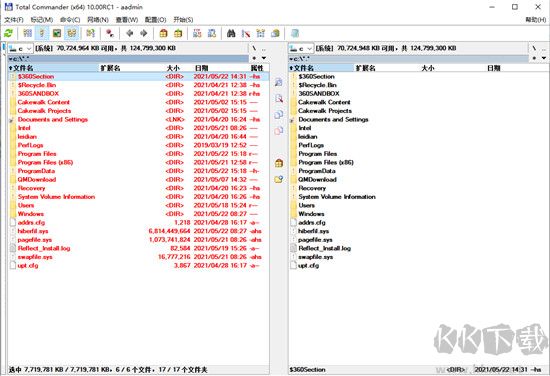This screenshot has width=550, height=376.
Task: Open the 文件(F) menu
Action: (14, 20)
